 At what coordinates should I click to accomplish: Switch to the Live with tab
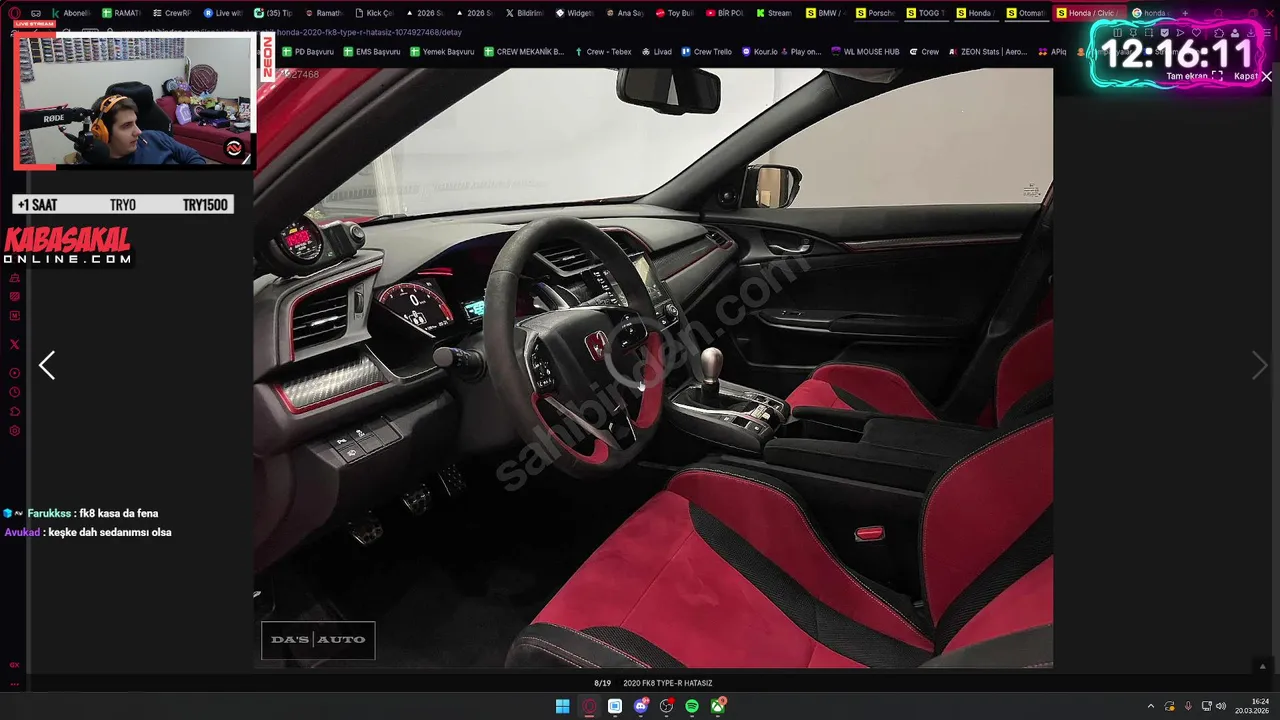coord(222,13)
